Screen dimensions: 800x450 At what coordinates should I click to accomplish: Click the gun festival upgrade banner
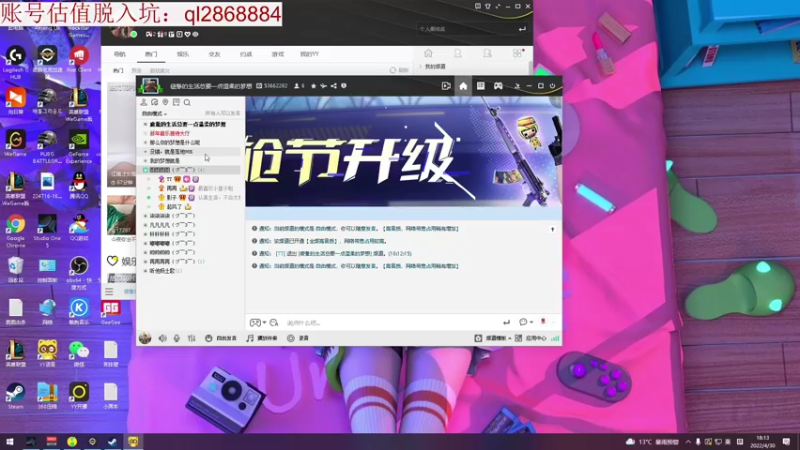tap(403, 152)
